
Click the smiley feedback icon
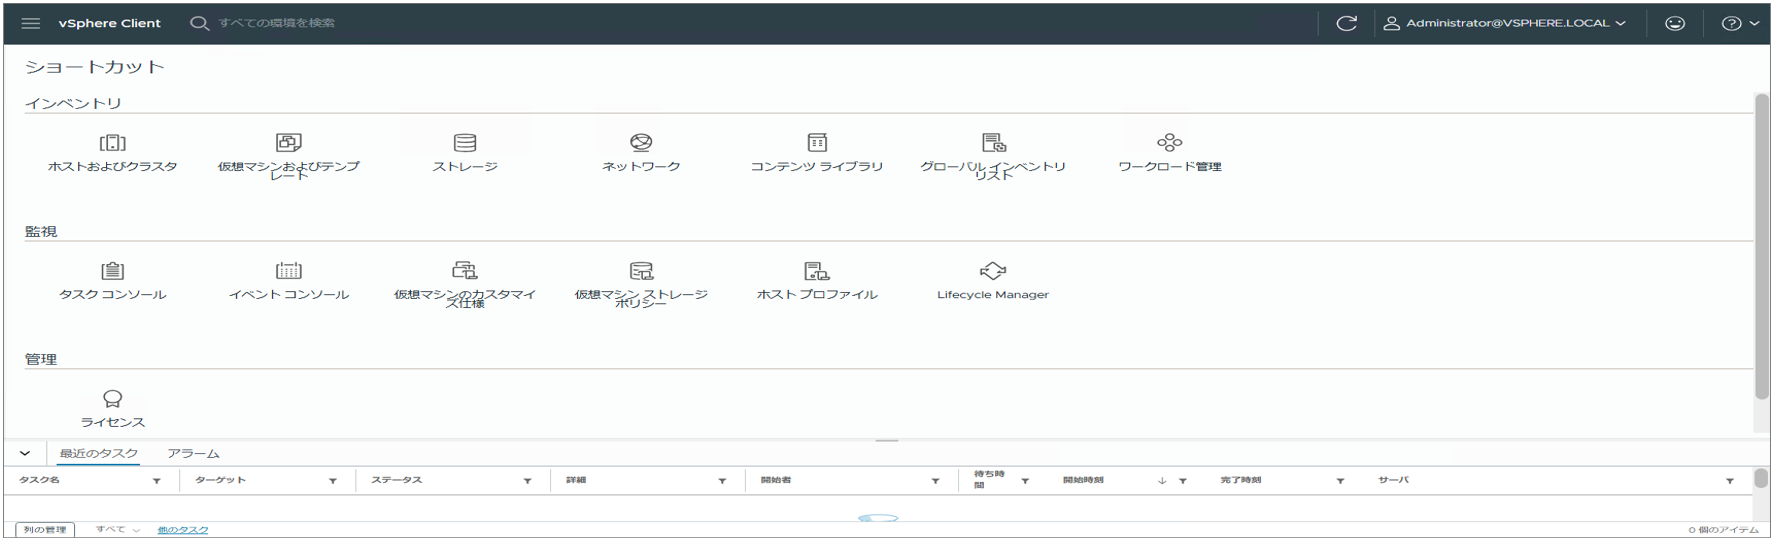coord(1675,23)
